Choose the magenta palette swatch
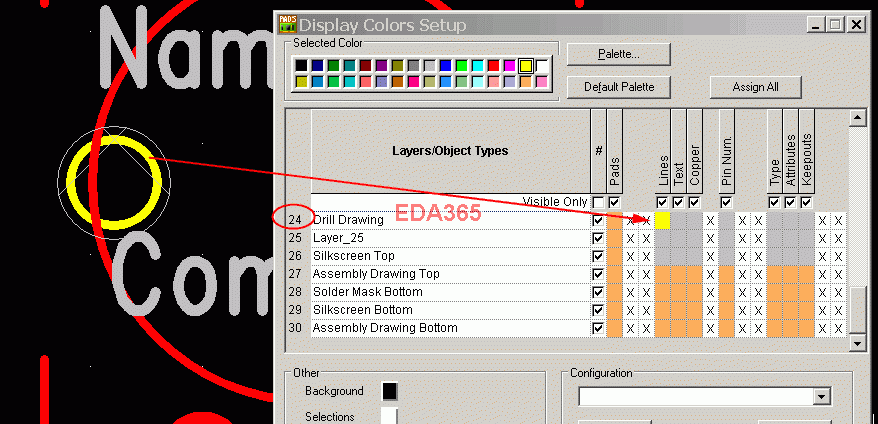The width and height of the screenshot is (878, 424). tap(510, 66)
